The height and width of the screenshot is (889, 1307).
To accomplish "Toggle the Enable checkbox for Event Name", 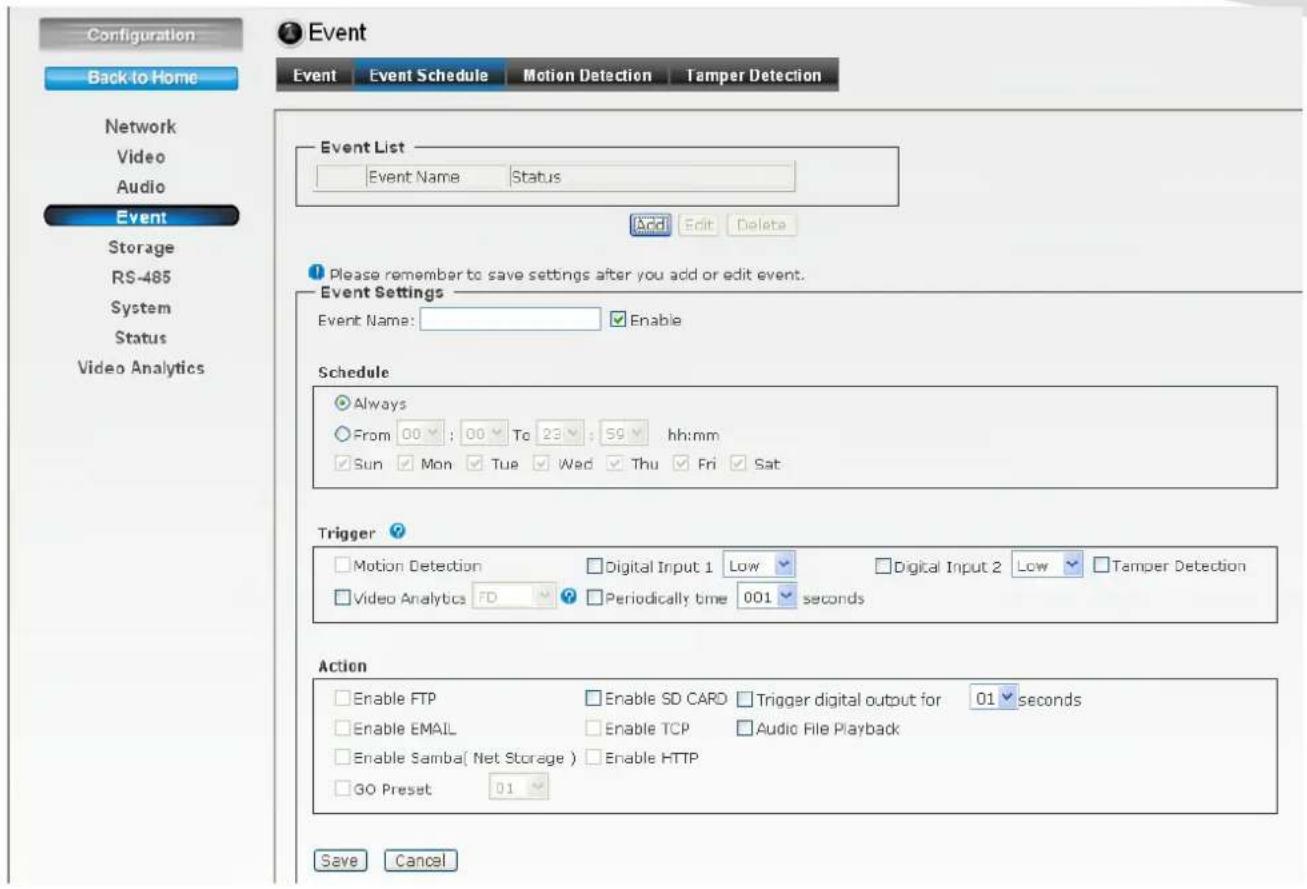I will coord(617,319).
